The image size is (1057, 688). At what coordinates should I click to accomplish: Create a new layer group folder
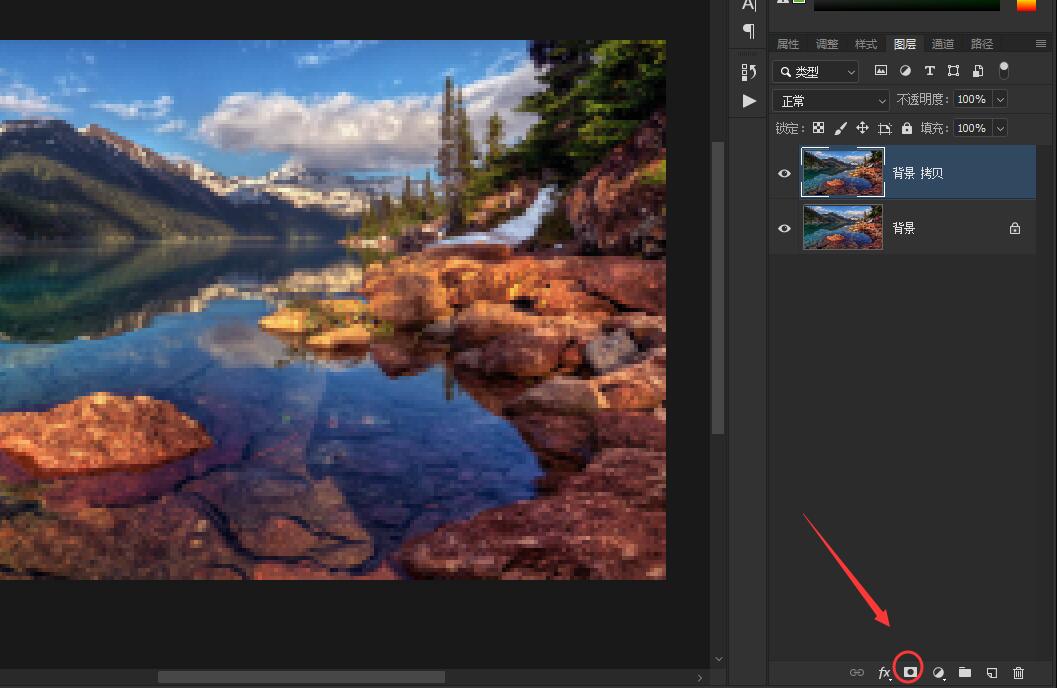965,672
